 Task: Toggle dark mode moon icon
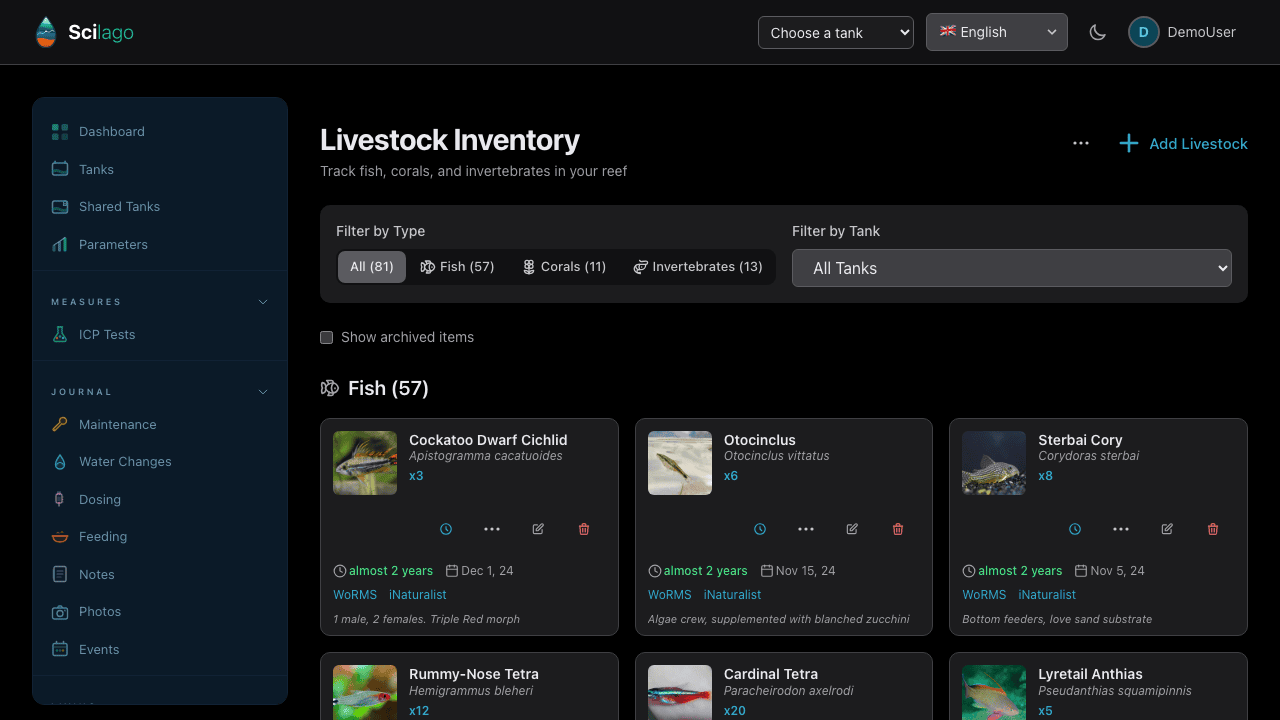[x=1097, y=32]
